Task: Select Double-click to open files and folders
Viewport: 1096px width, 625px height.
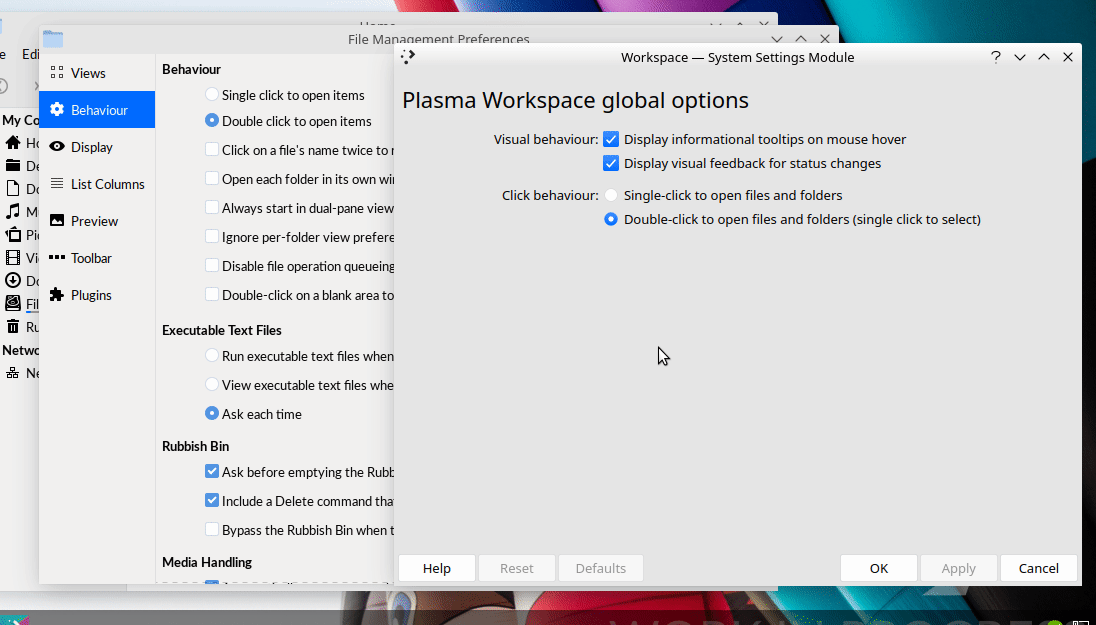Action: click(x=793, y=220)
